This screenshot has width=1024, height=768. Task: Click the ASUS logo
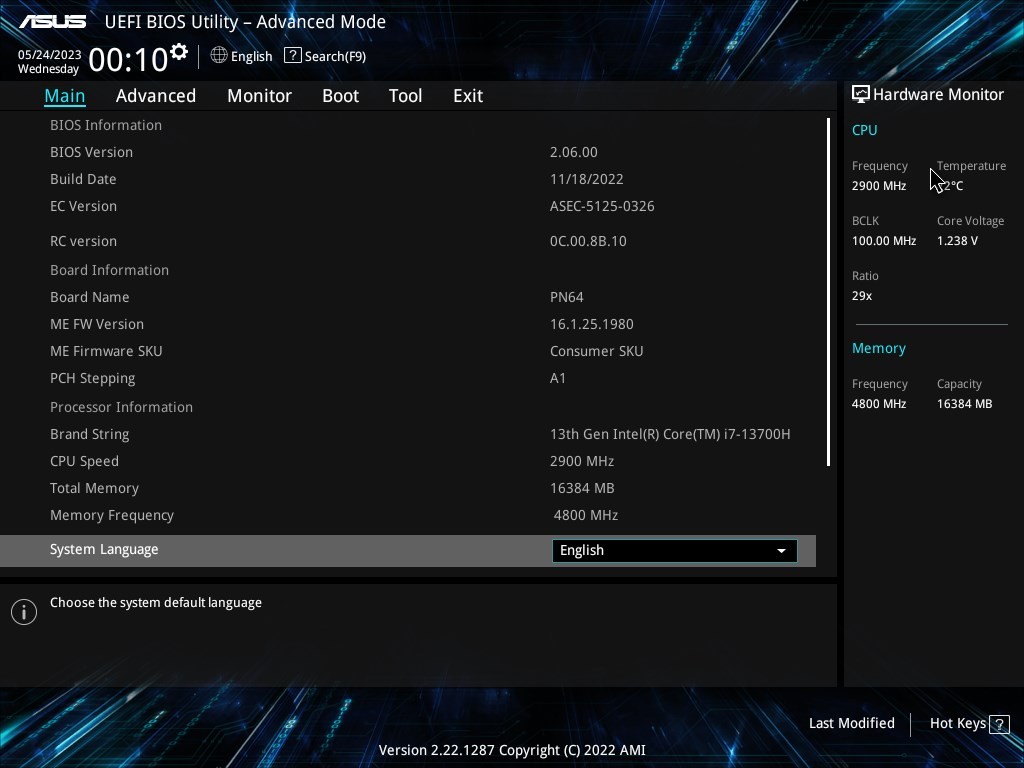52,22
